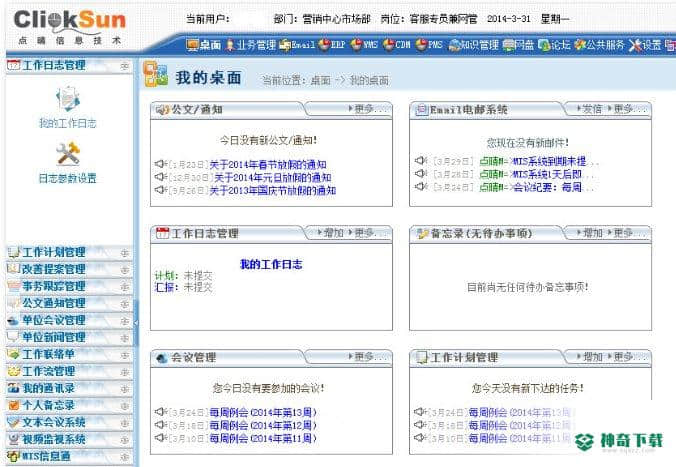Open 知识管理 in navigation bar
The height and width of the screenshot is (467, 676).
[474, 44]
